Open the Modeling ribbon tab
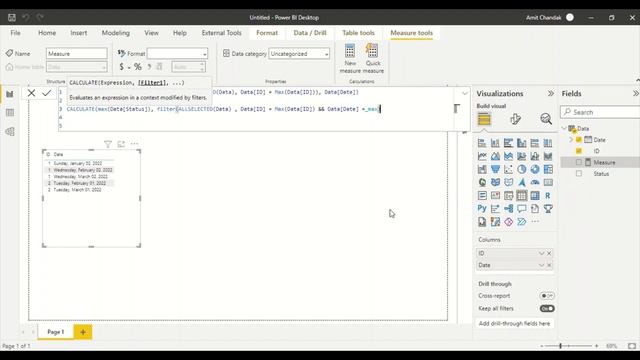The height and width of the screenshot is (360, 640). pyautogui.click(x=116, y=33)
